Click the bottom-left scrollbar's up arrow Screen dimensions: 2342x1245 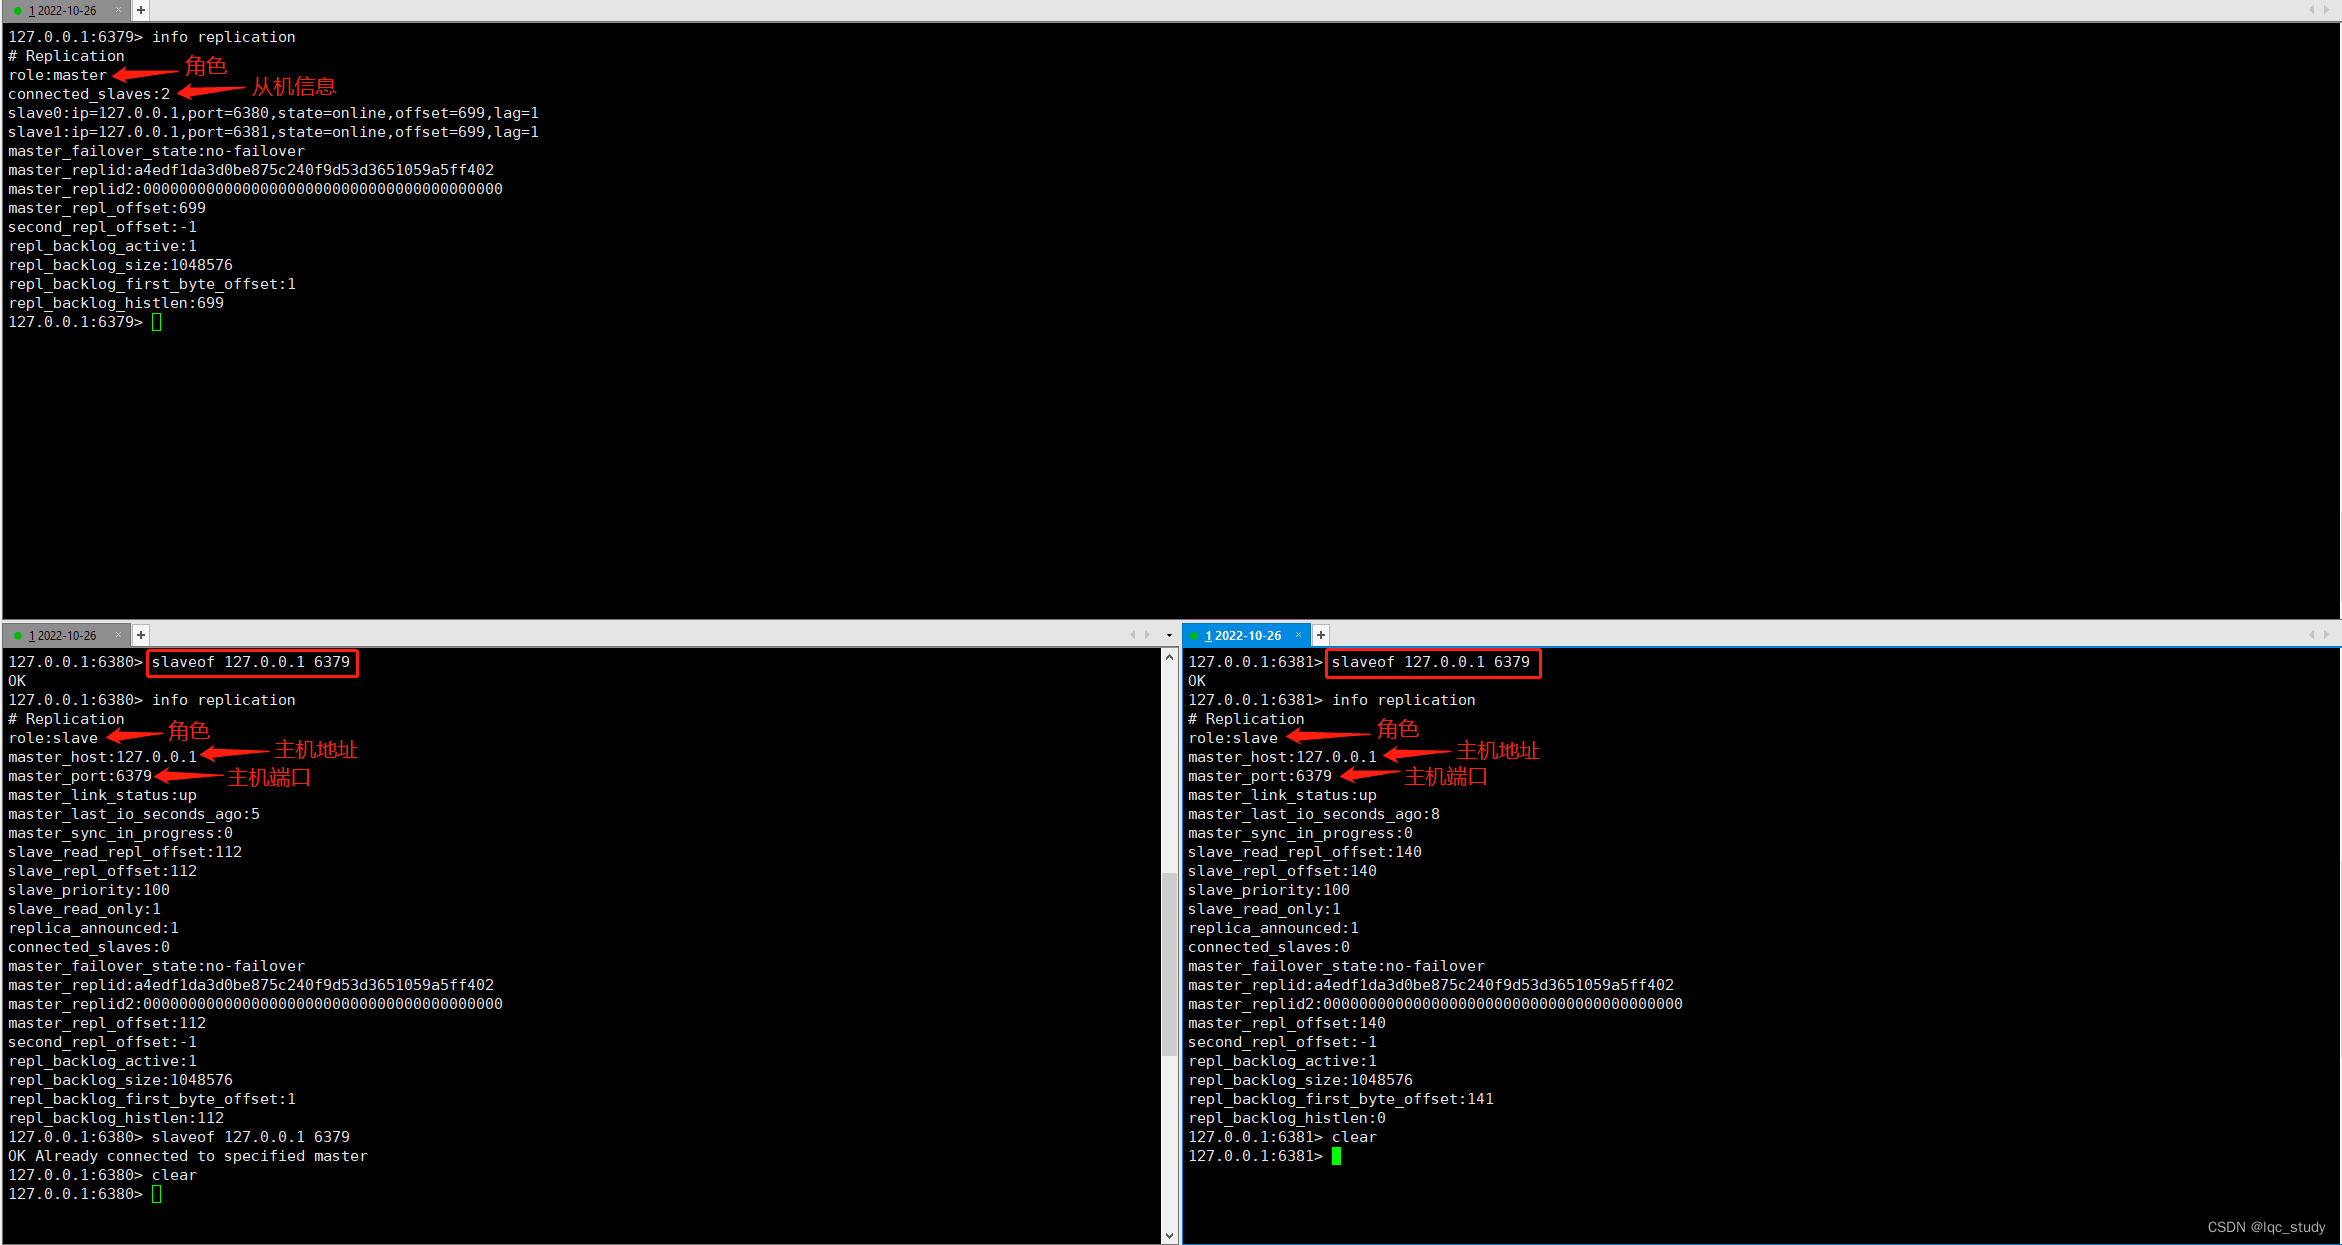point(1169,657)
